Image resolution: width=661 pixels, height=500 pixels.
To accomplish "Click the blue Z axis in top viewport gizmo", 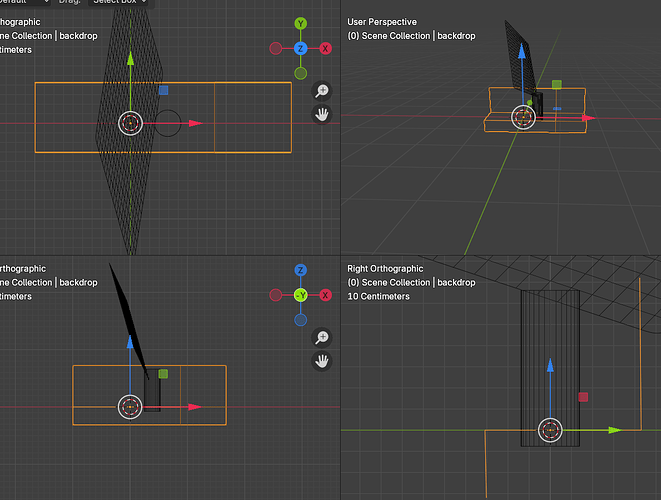I will (x=301, y=48).
